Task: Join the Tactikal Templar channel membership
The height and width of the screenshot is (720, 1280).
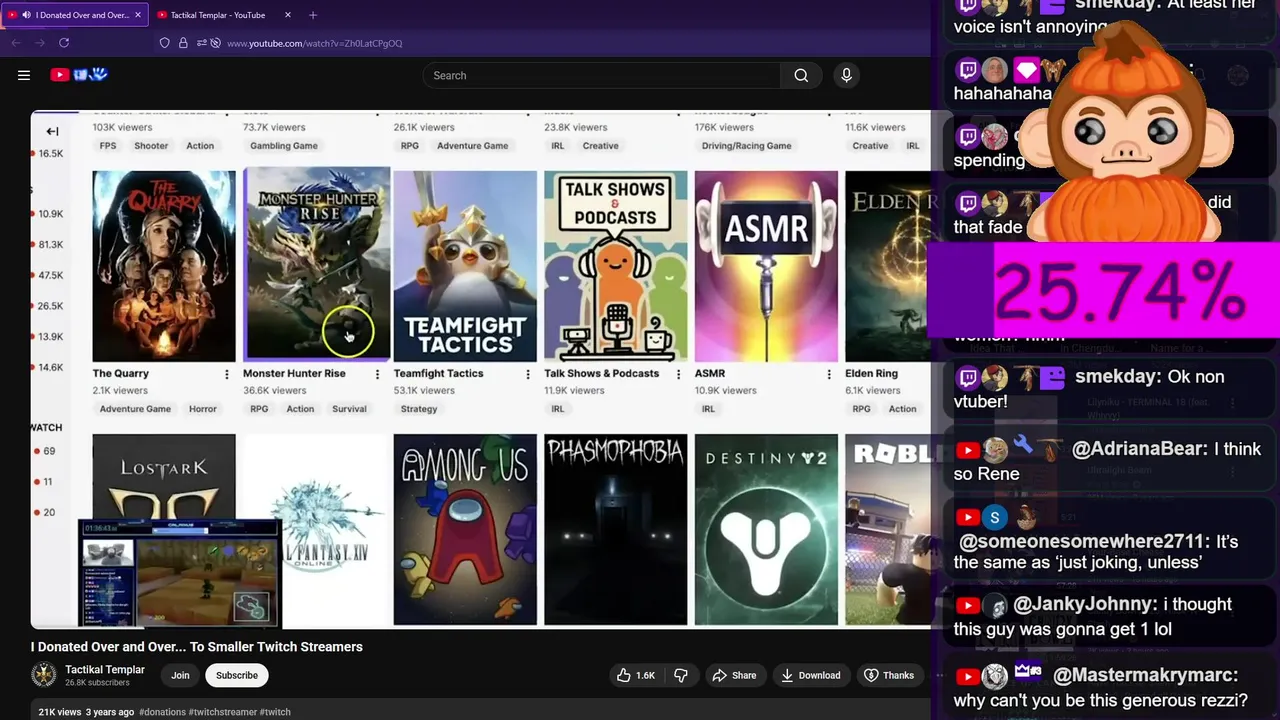Action: click(x=180, y=675)
